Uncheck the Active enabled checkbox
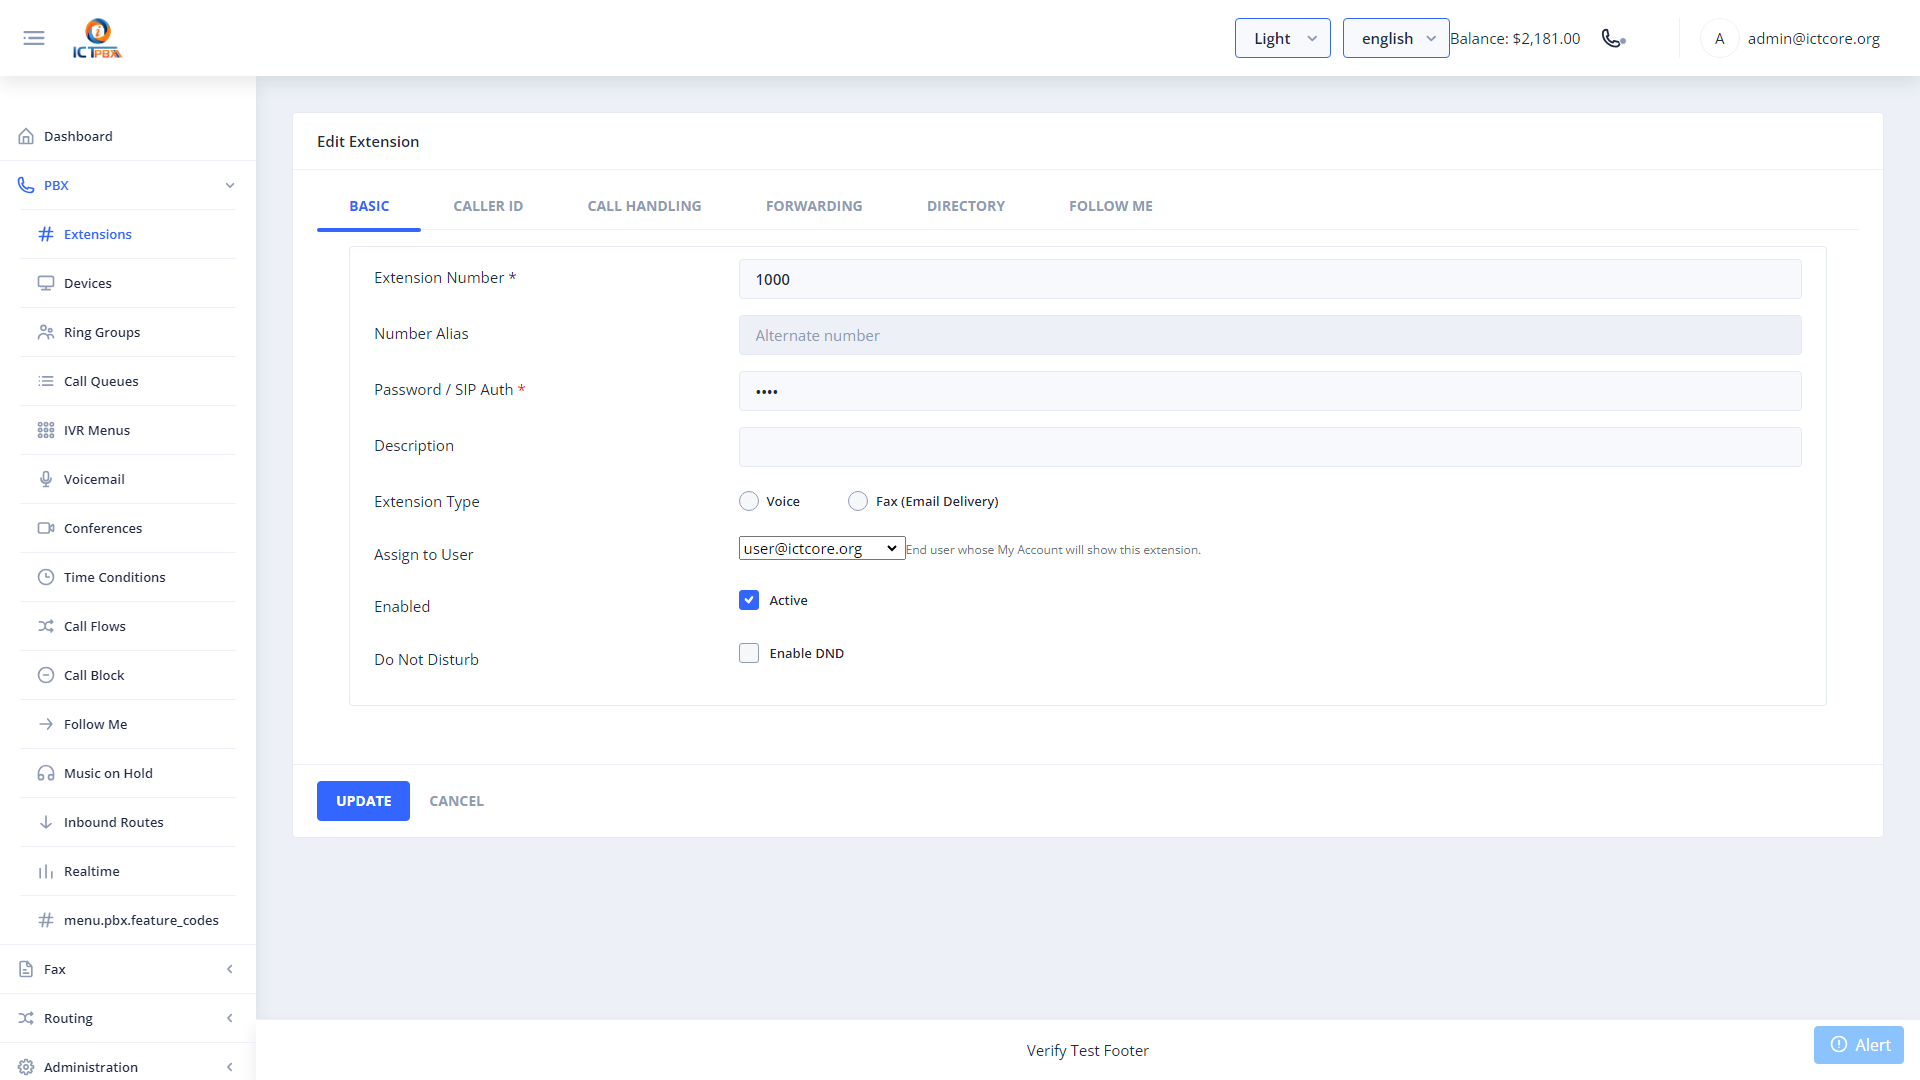This screenshot has width=1920, height=1080. coord(749,600)
